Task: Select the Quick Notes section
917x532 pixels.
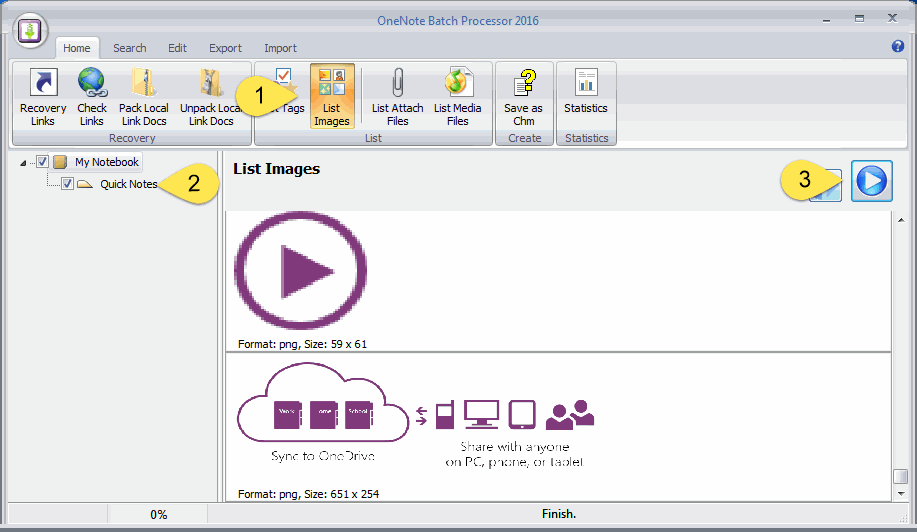Action: [x=129, y=184]
